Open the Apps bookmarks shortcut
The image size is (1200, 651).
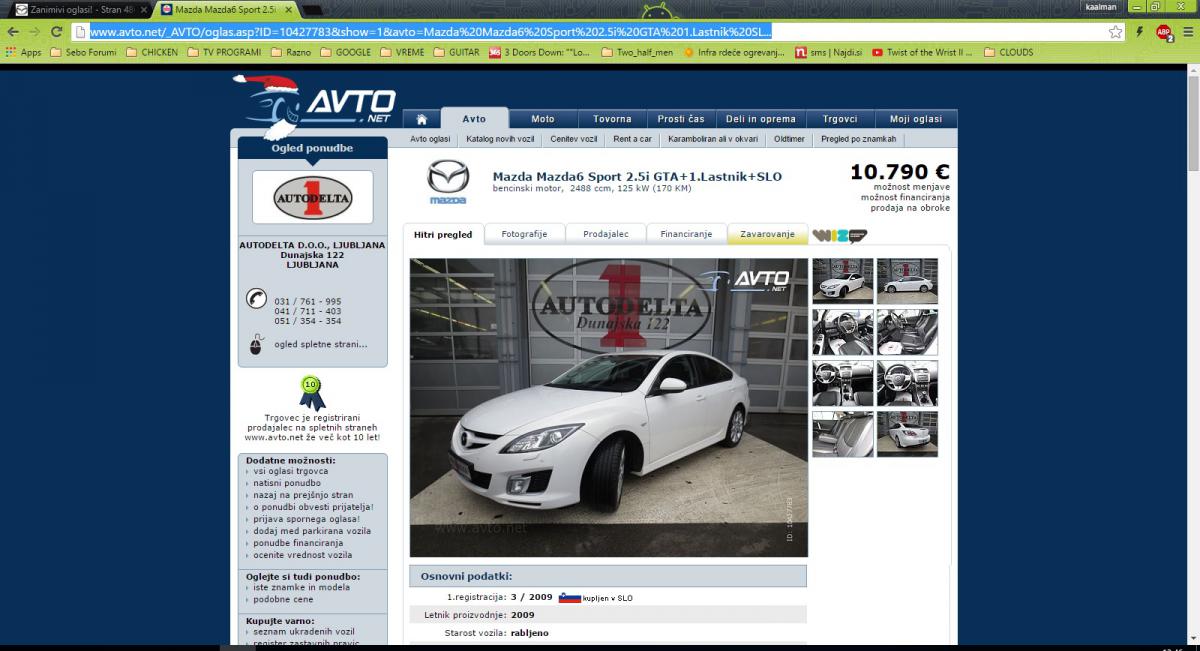(x=23, y=52)
